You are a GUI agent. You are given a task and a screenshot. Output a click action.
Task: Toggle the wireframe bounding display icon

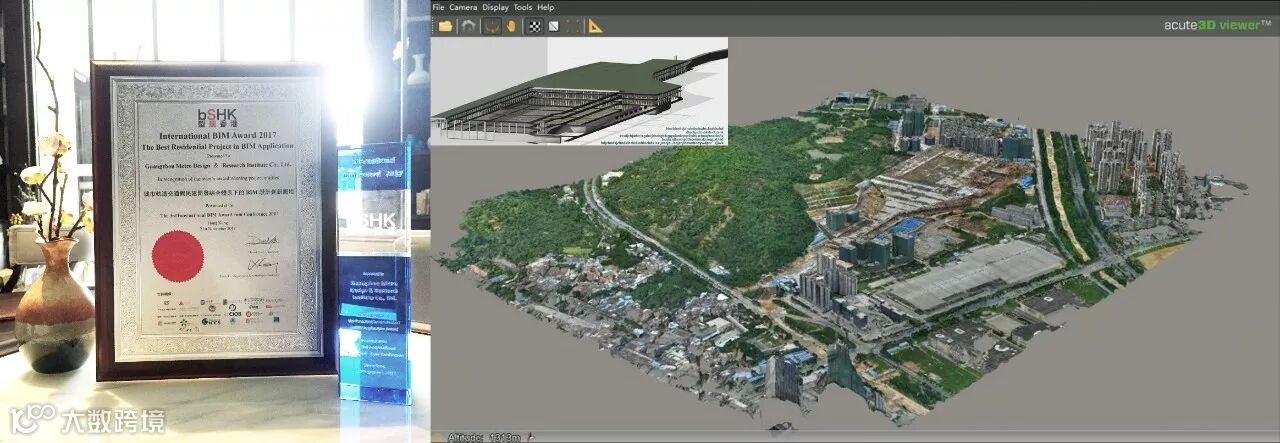(572, 26)
